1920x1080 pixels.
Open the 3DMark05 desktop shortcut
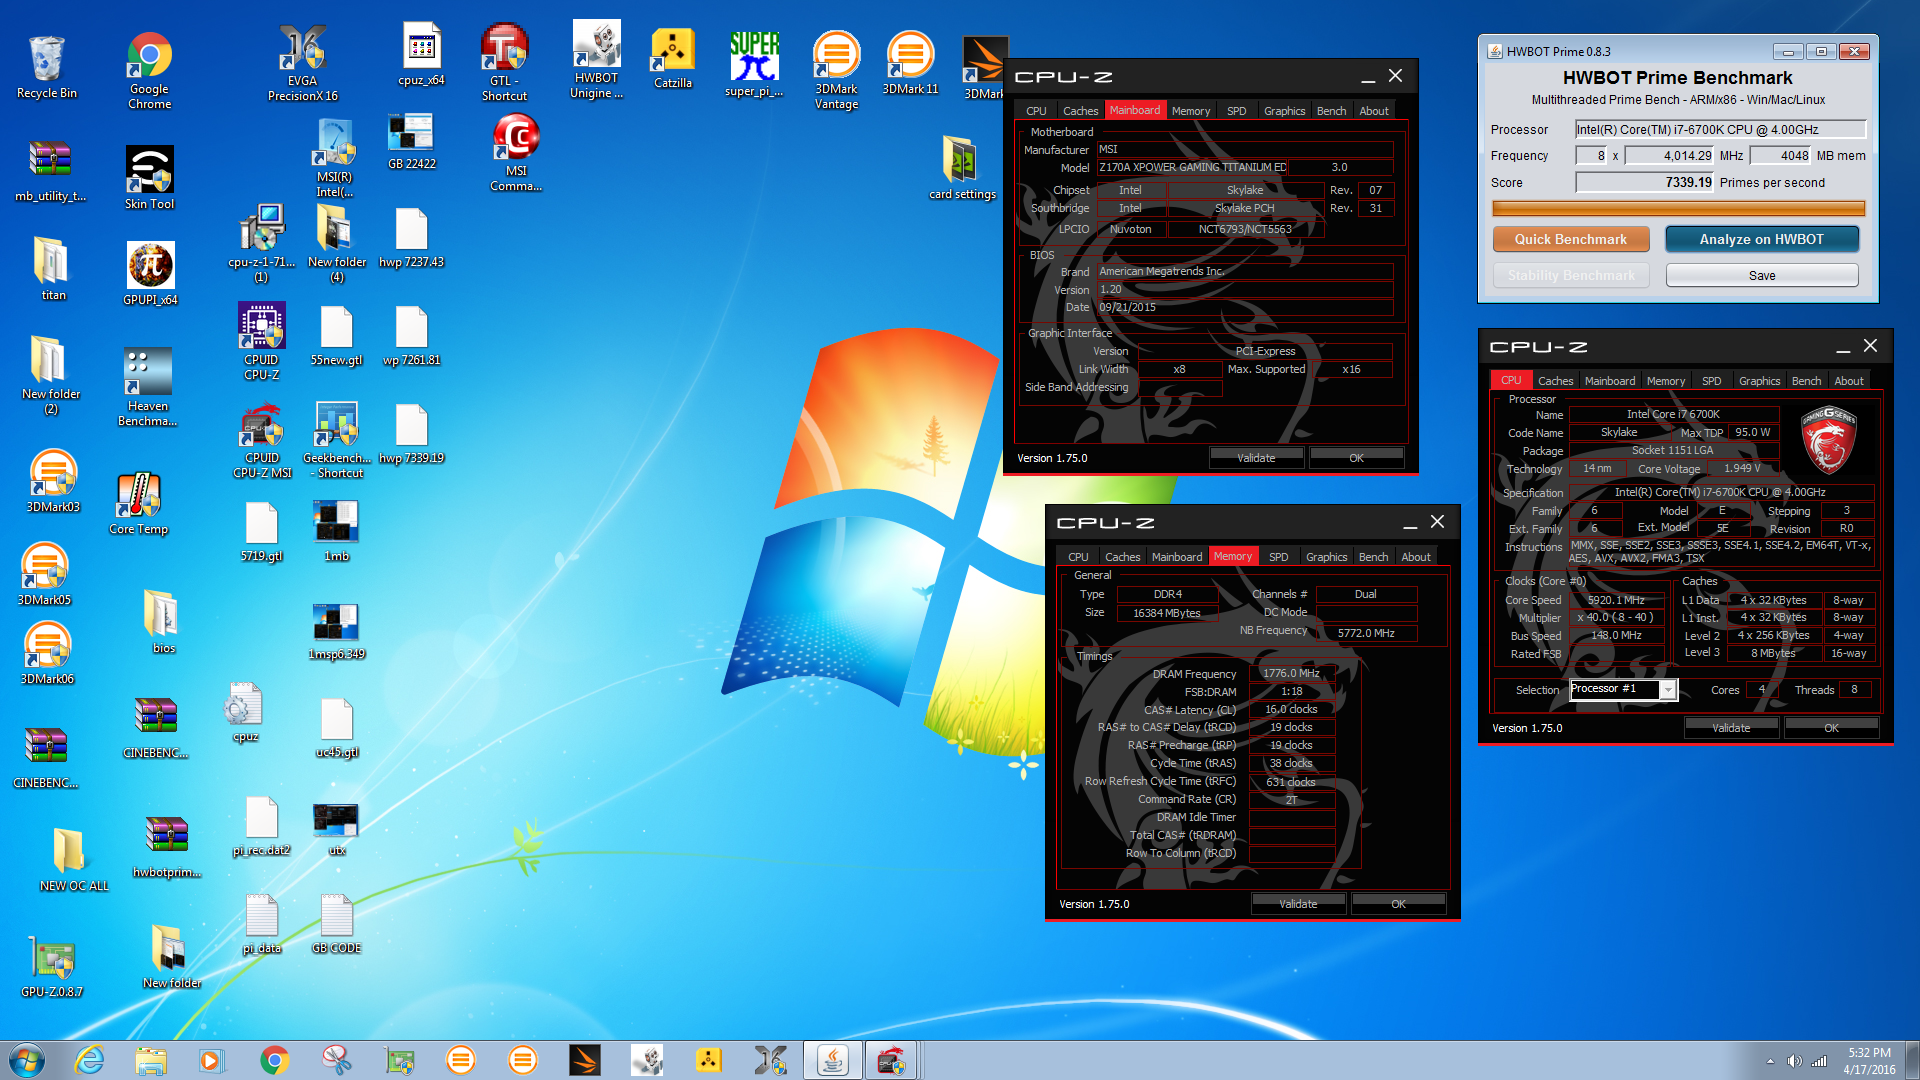click(45, 574)
